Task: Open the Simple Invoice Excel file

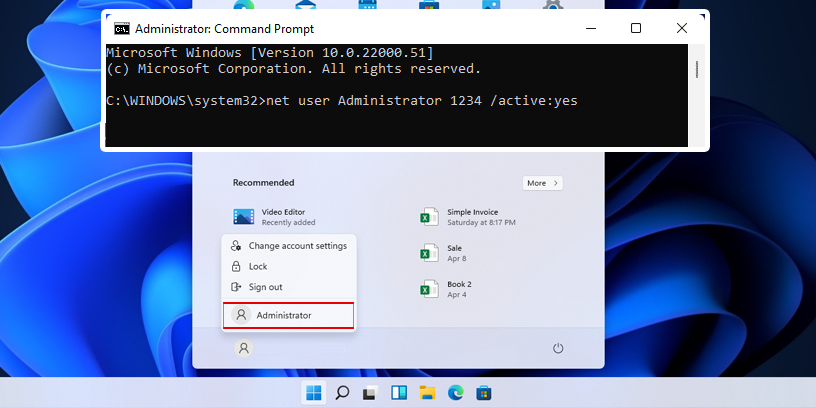Action: click(x=467, y=217)
